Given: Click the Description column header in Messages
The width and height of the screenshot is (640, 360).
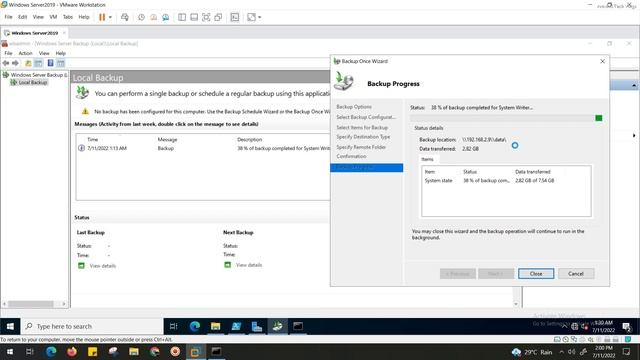Looking at the screenshot, I should pos(249,140).
